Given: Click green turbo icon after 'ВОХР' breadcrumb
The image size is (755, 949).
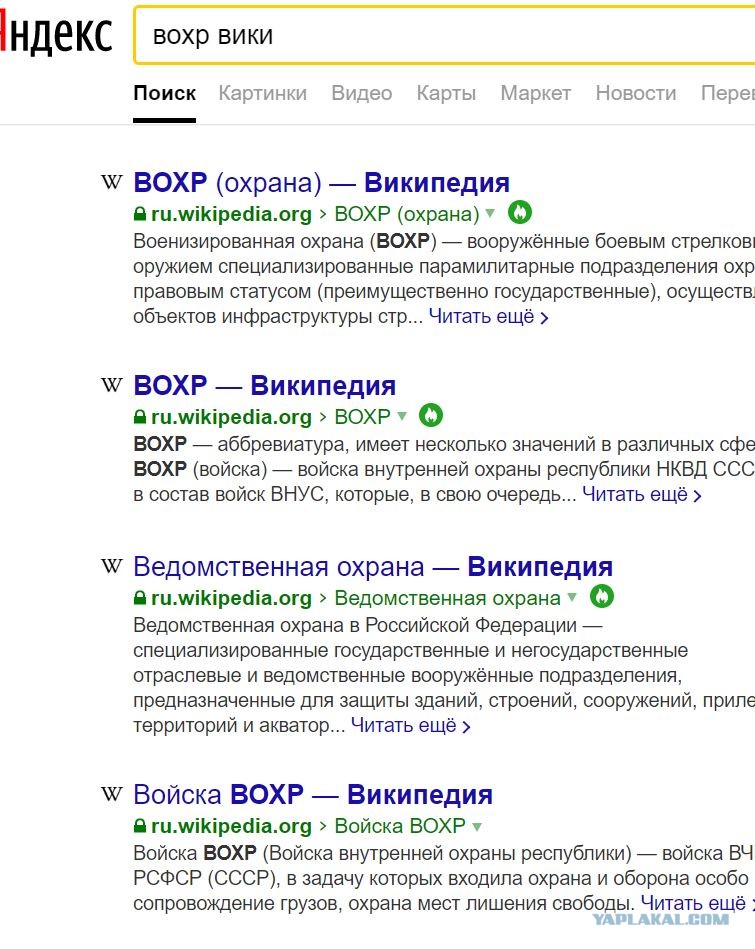Looking at the screenshot, I should [431, 415].
